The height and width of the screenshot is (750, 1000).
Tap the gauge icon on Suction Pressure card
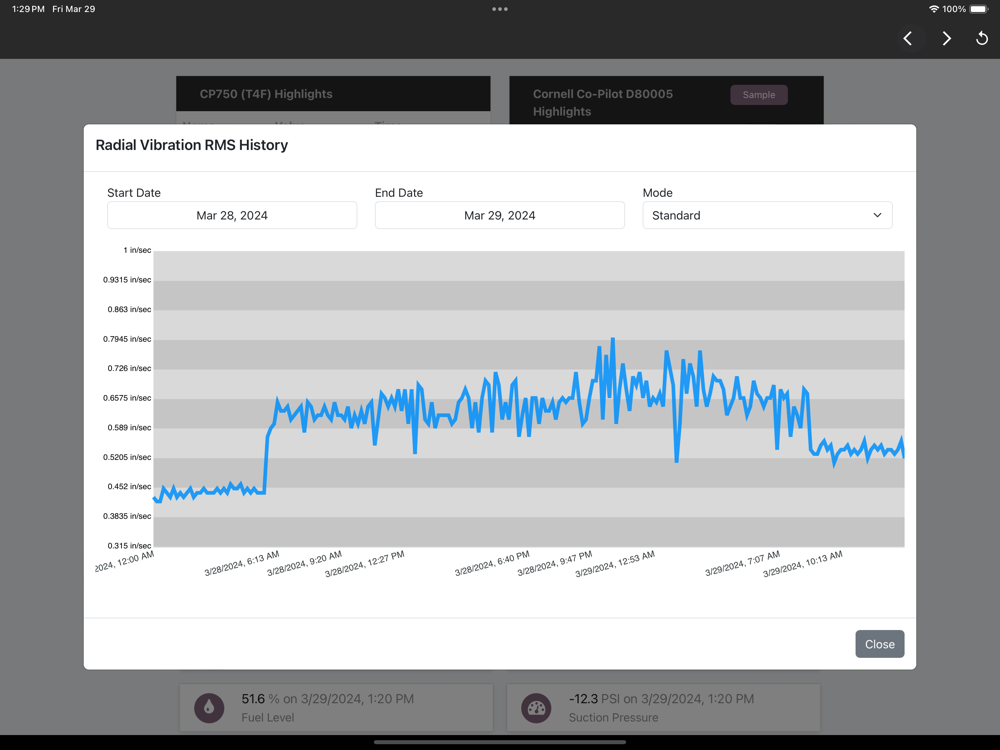point(536,707)
